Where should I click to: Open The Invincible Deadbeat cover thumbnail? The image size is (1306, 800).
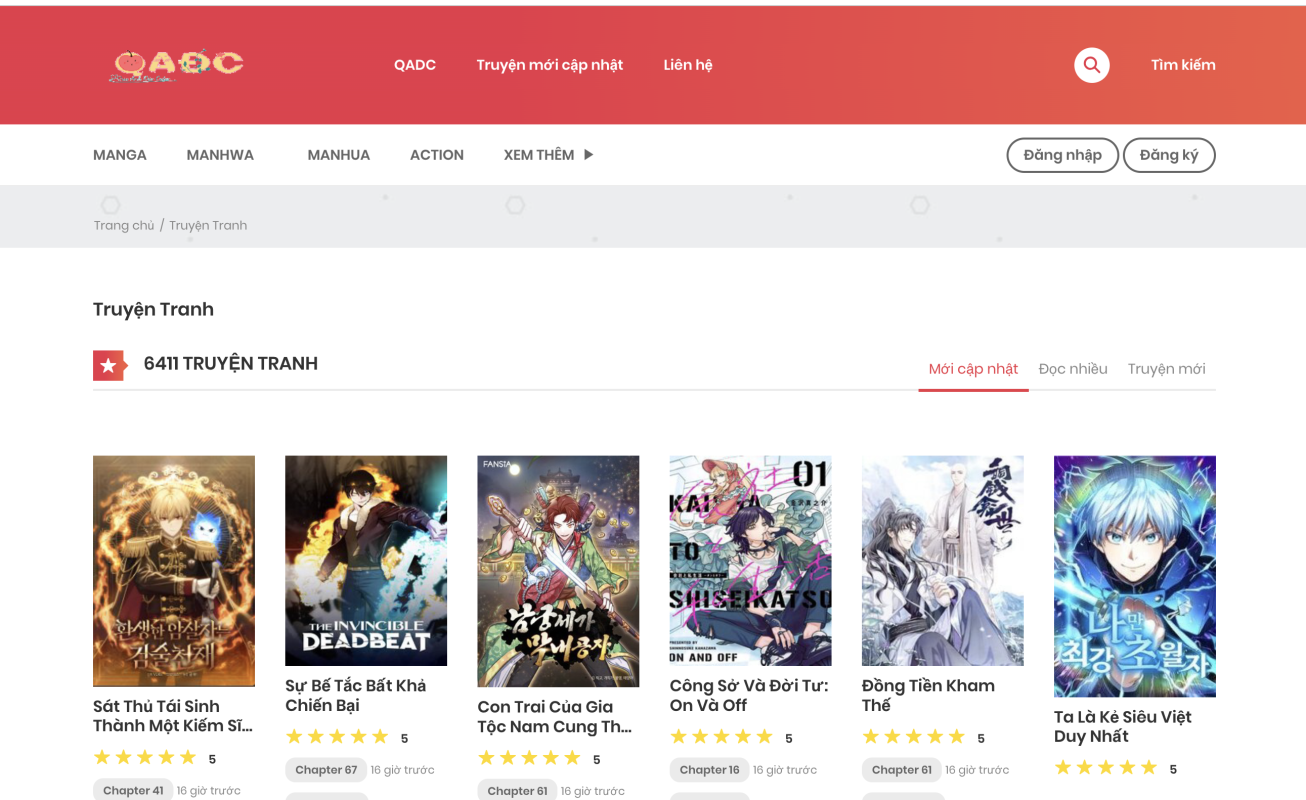click(366, 560)
